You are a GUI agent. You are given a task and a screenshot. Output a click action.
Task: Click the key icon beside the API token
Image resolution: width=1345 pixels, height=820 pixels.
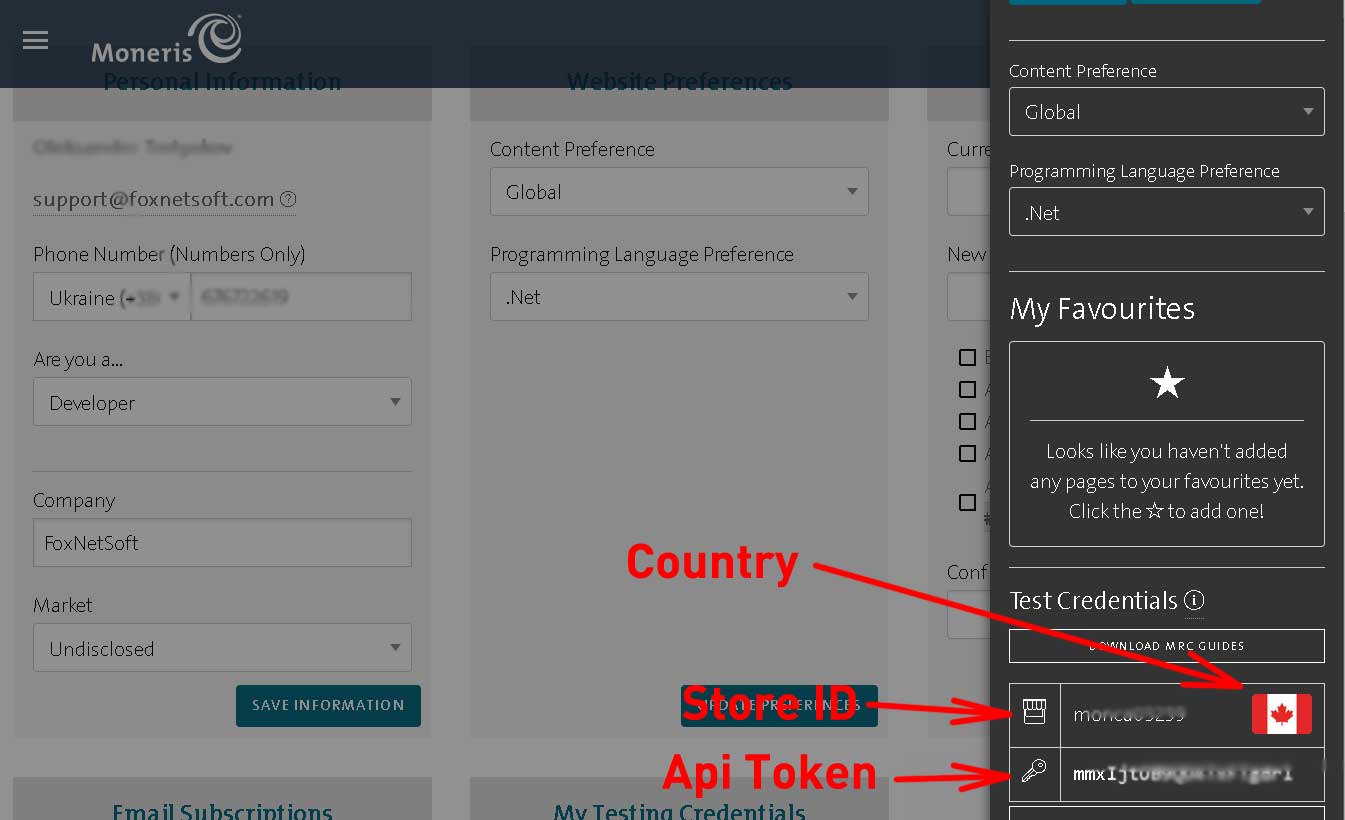click(1034, 772)
